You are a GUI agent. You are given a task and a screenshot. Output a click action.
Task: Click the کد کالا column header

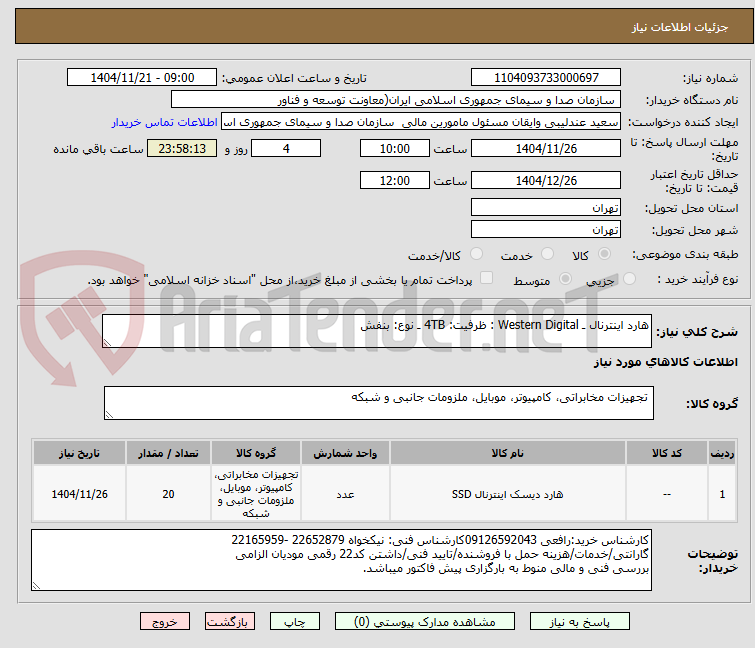point(667,453)
